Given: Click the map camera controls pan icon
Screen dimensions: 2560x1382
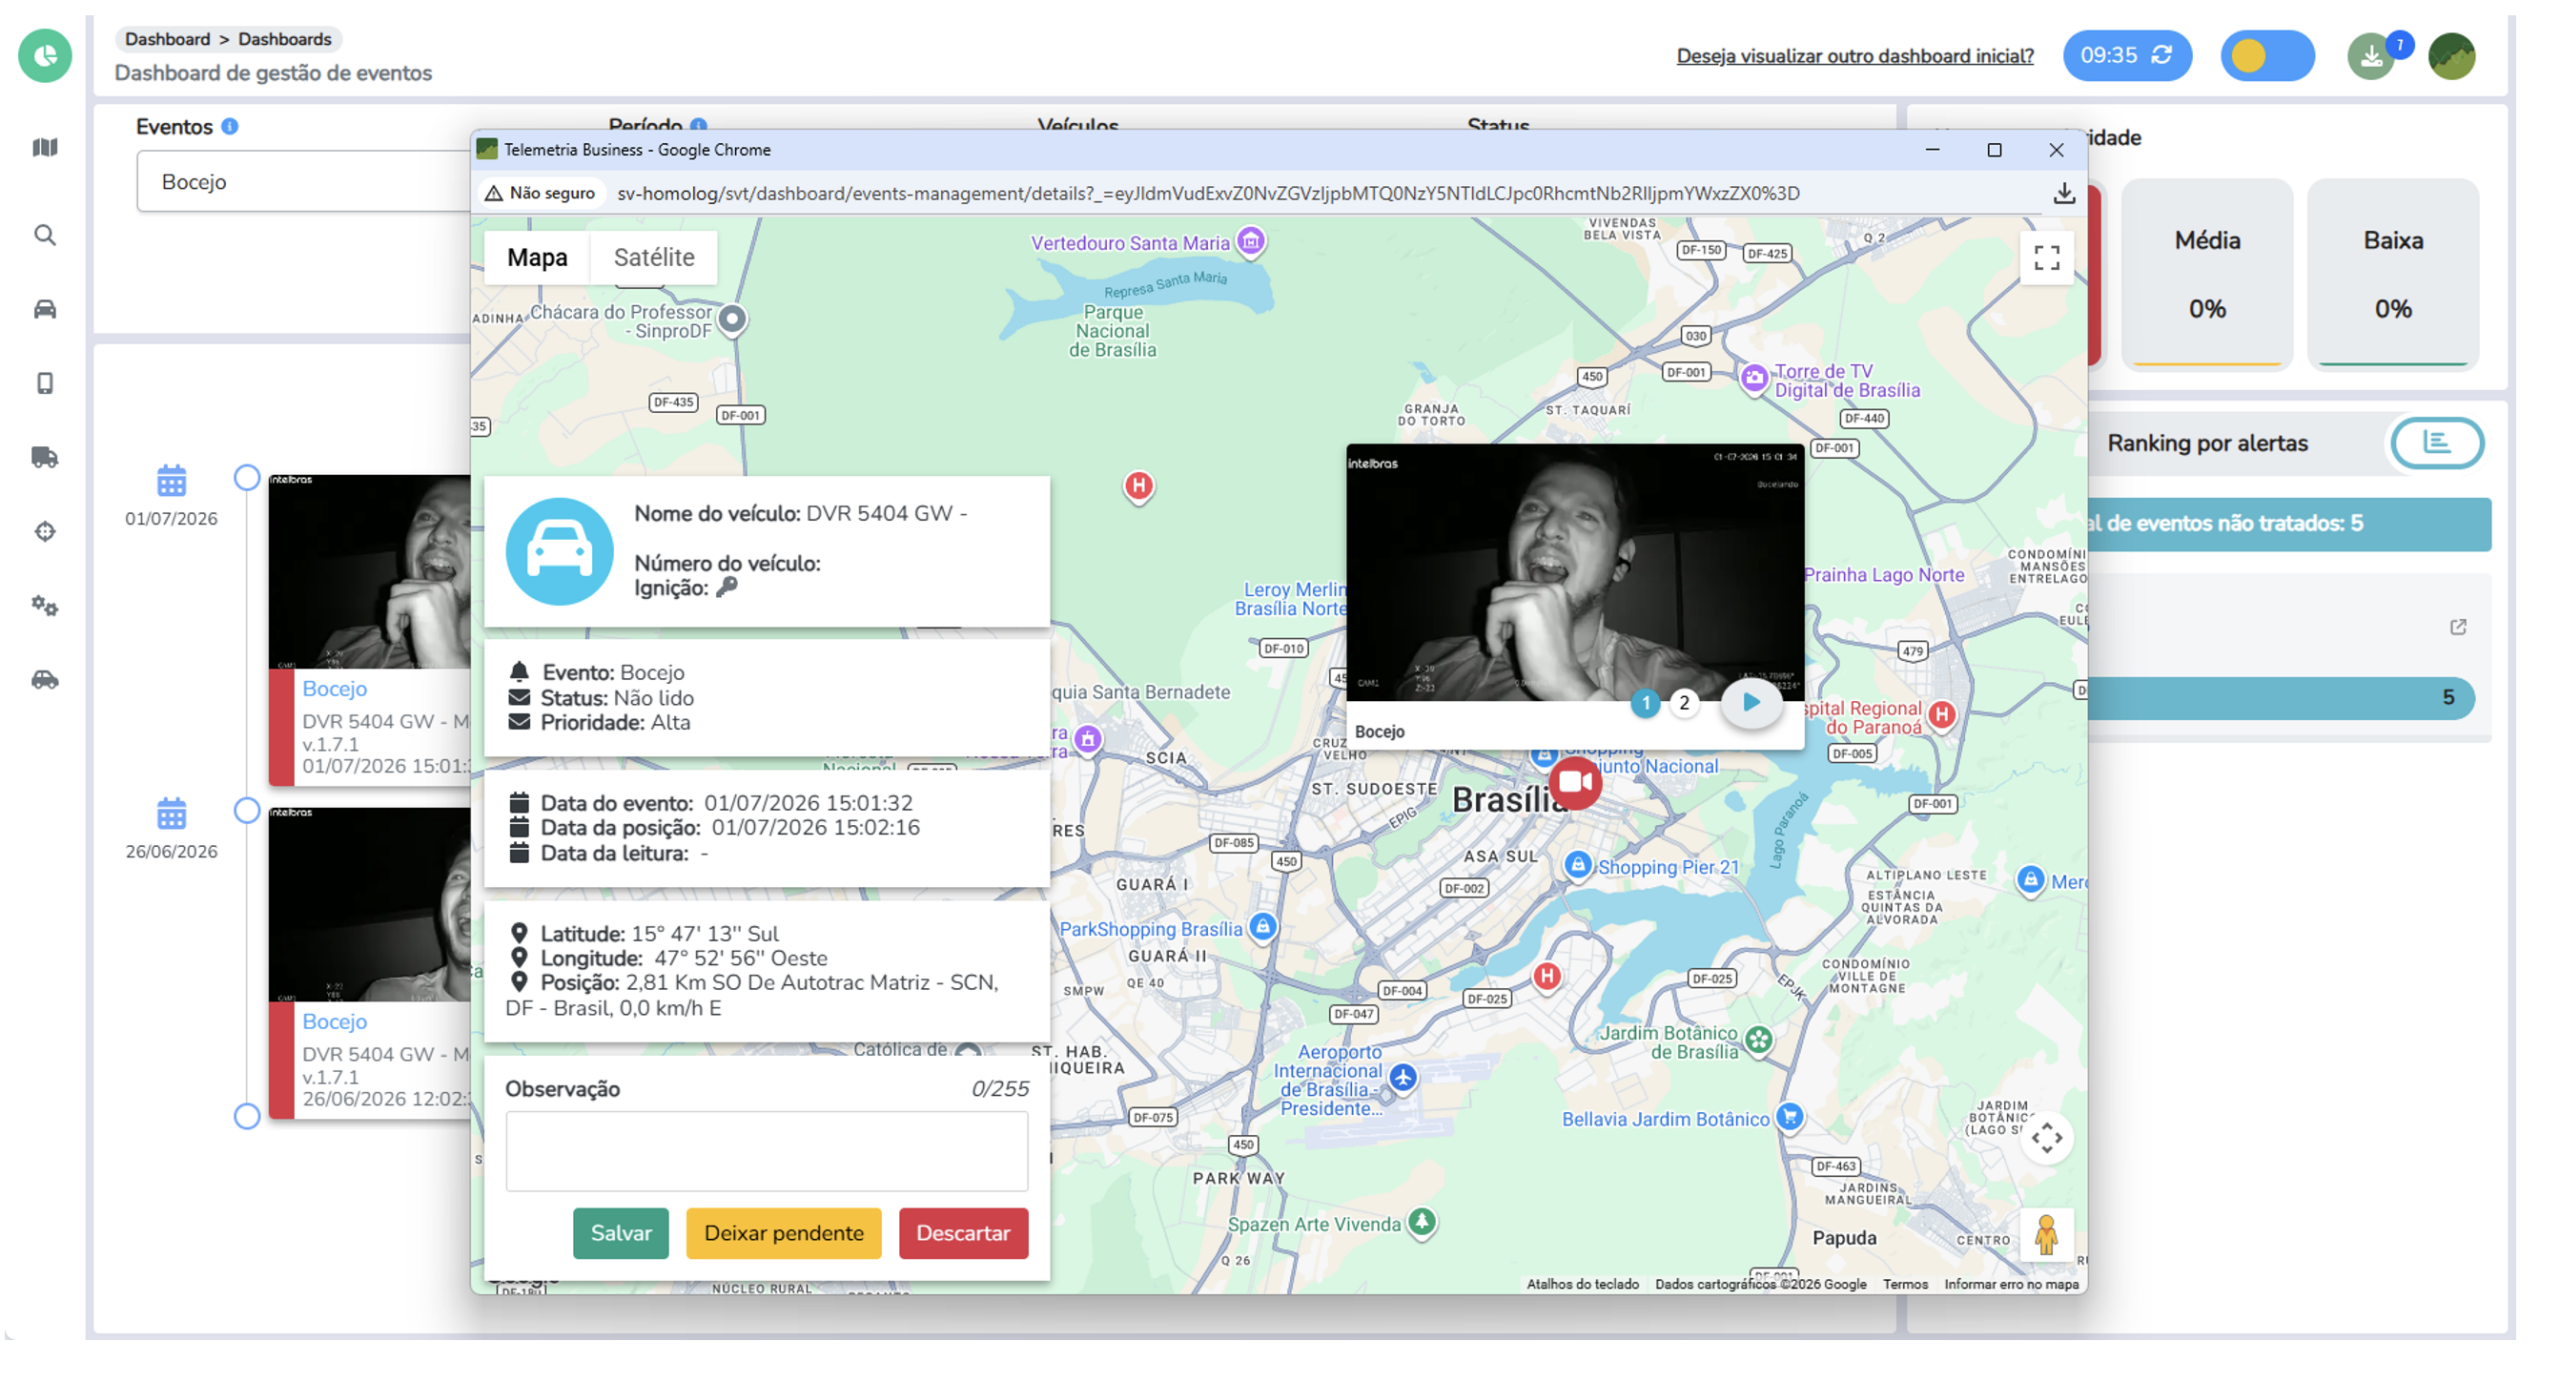Looking at the screenshot, I should [x=2045, y=1137].
